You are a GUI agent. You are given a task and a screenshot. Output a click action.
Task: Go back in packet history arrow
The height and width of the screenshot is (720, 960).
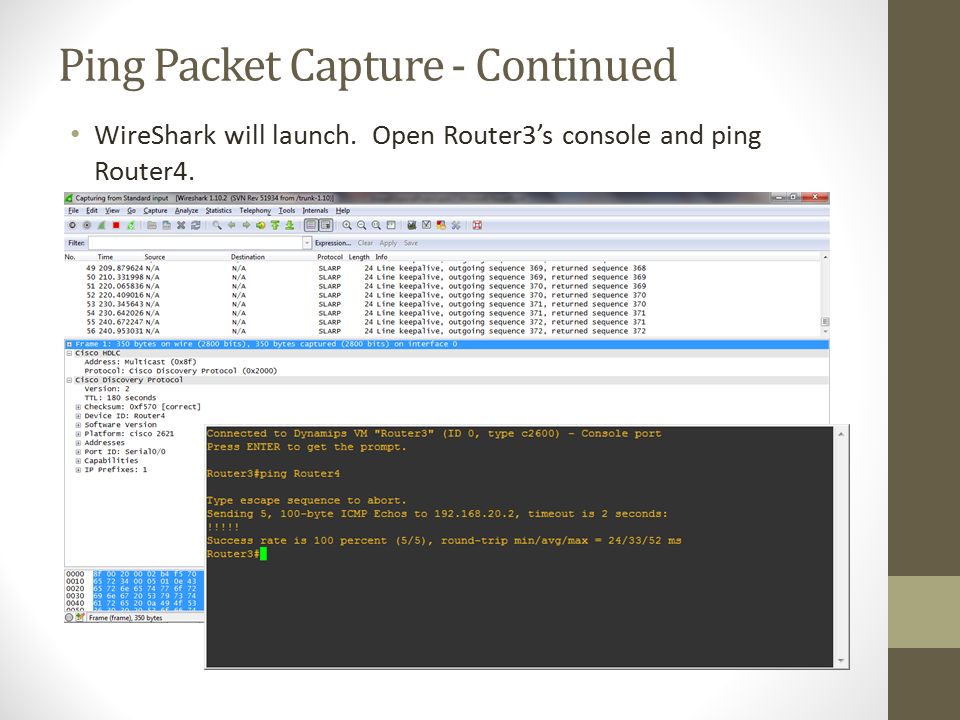click(231, 225)
